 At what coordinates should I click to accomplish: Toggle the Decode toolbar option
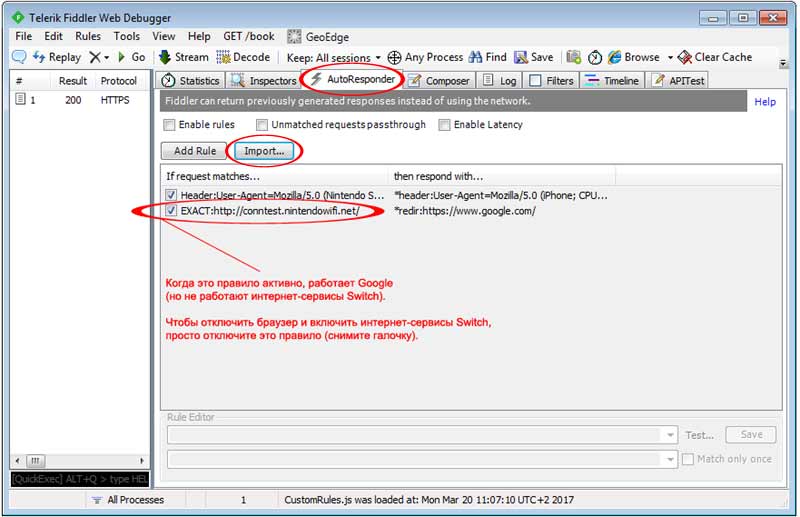click(x=243, y=57)
